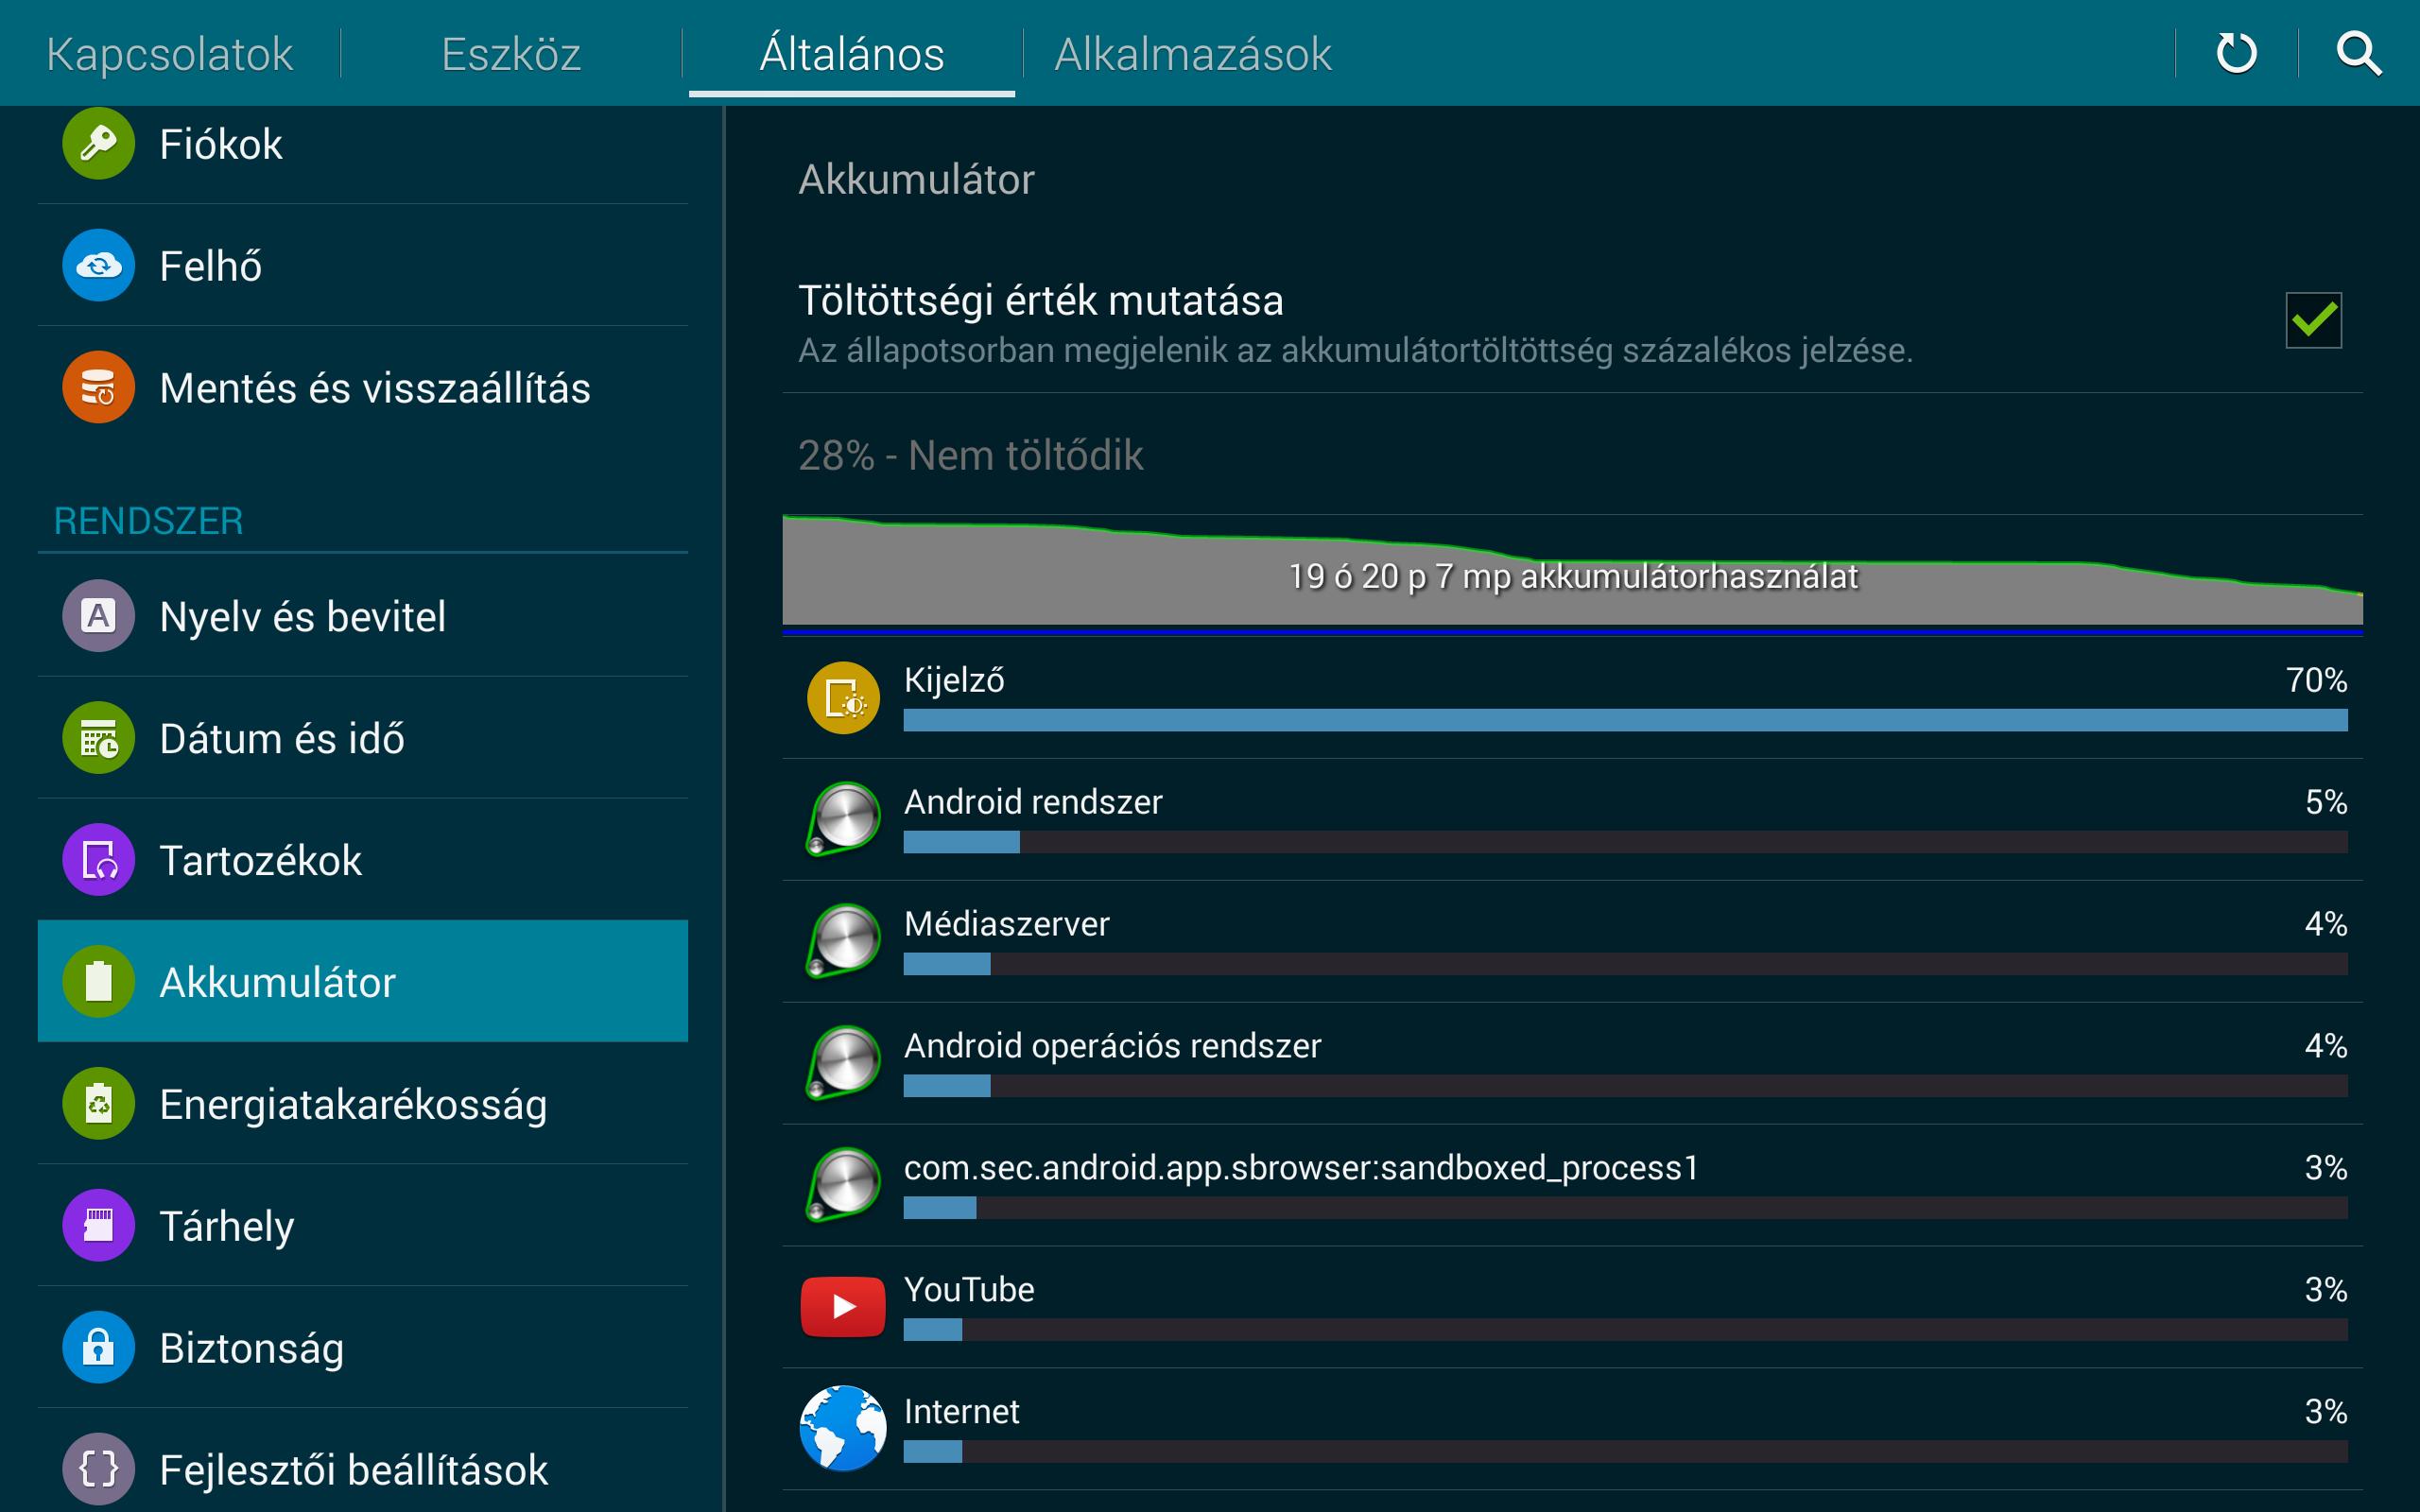
Task: Tap the blue Felhő cloud icon
Action: click(98, 266)
